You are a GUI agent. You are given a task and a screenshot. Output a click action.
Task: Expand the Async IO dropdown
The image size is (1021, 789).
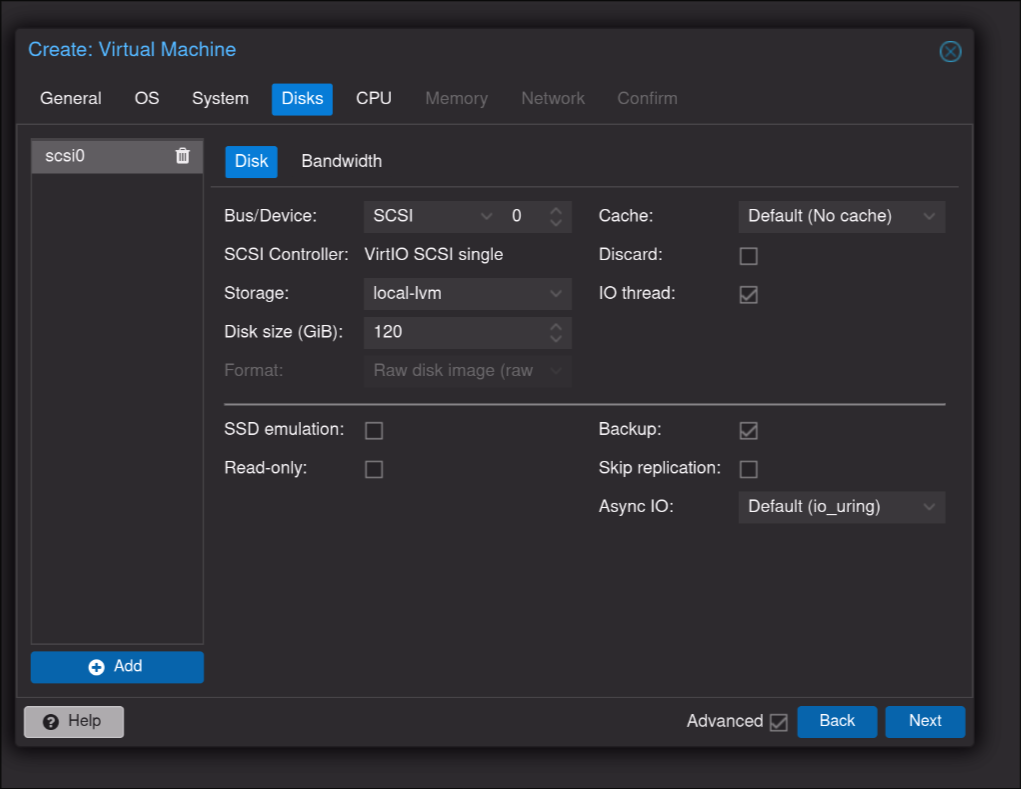[841, 507]
